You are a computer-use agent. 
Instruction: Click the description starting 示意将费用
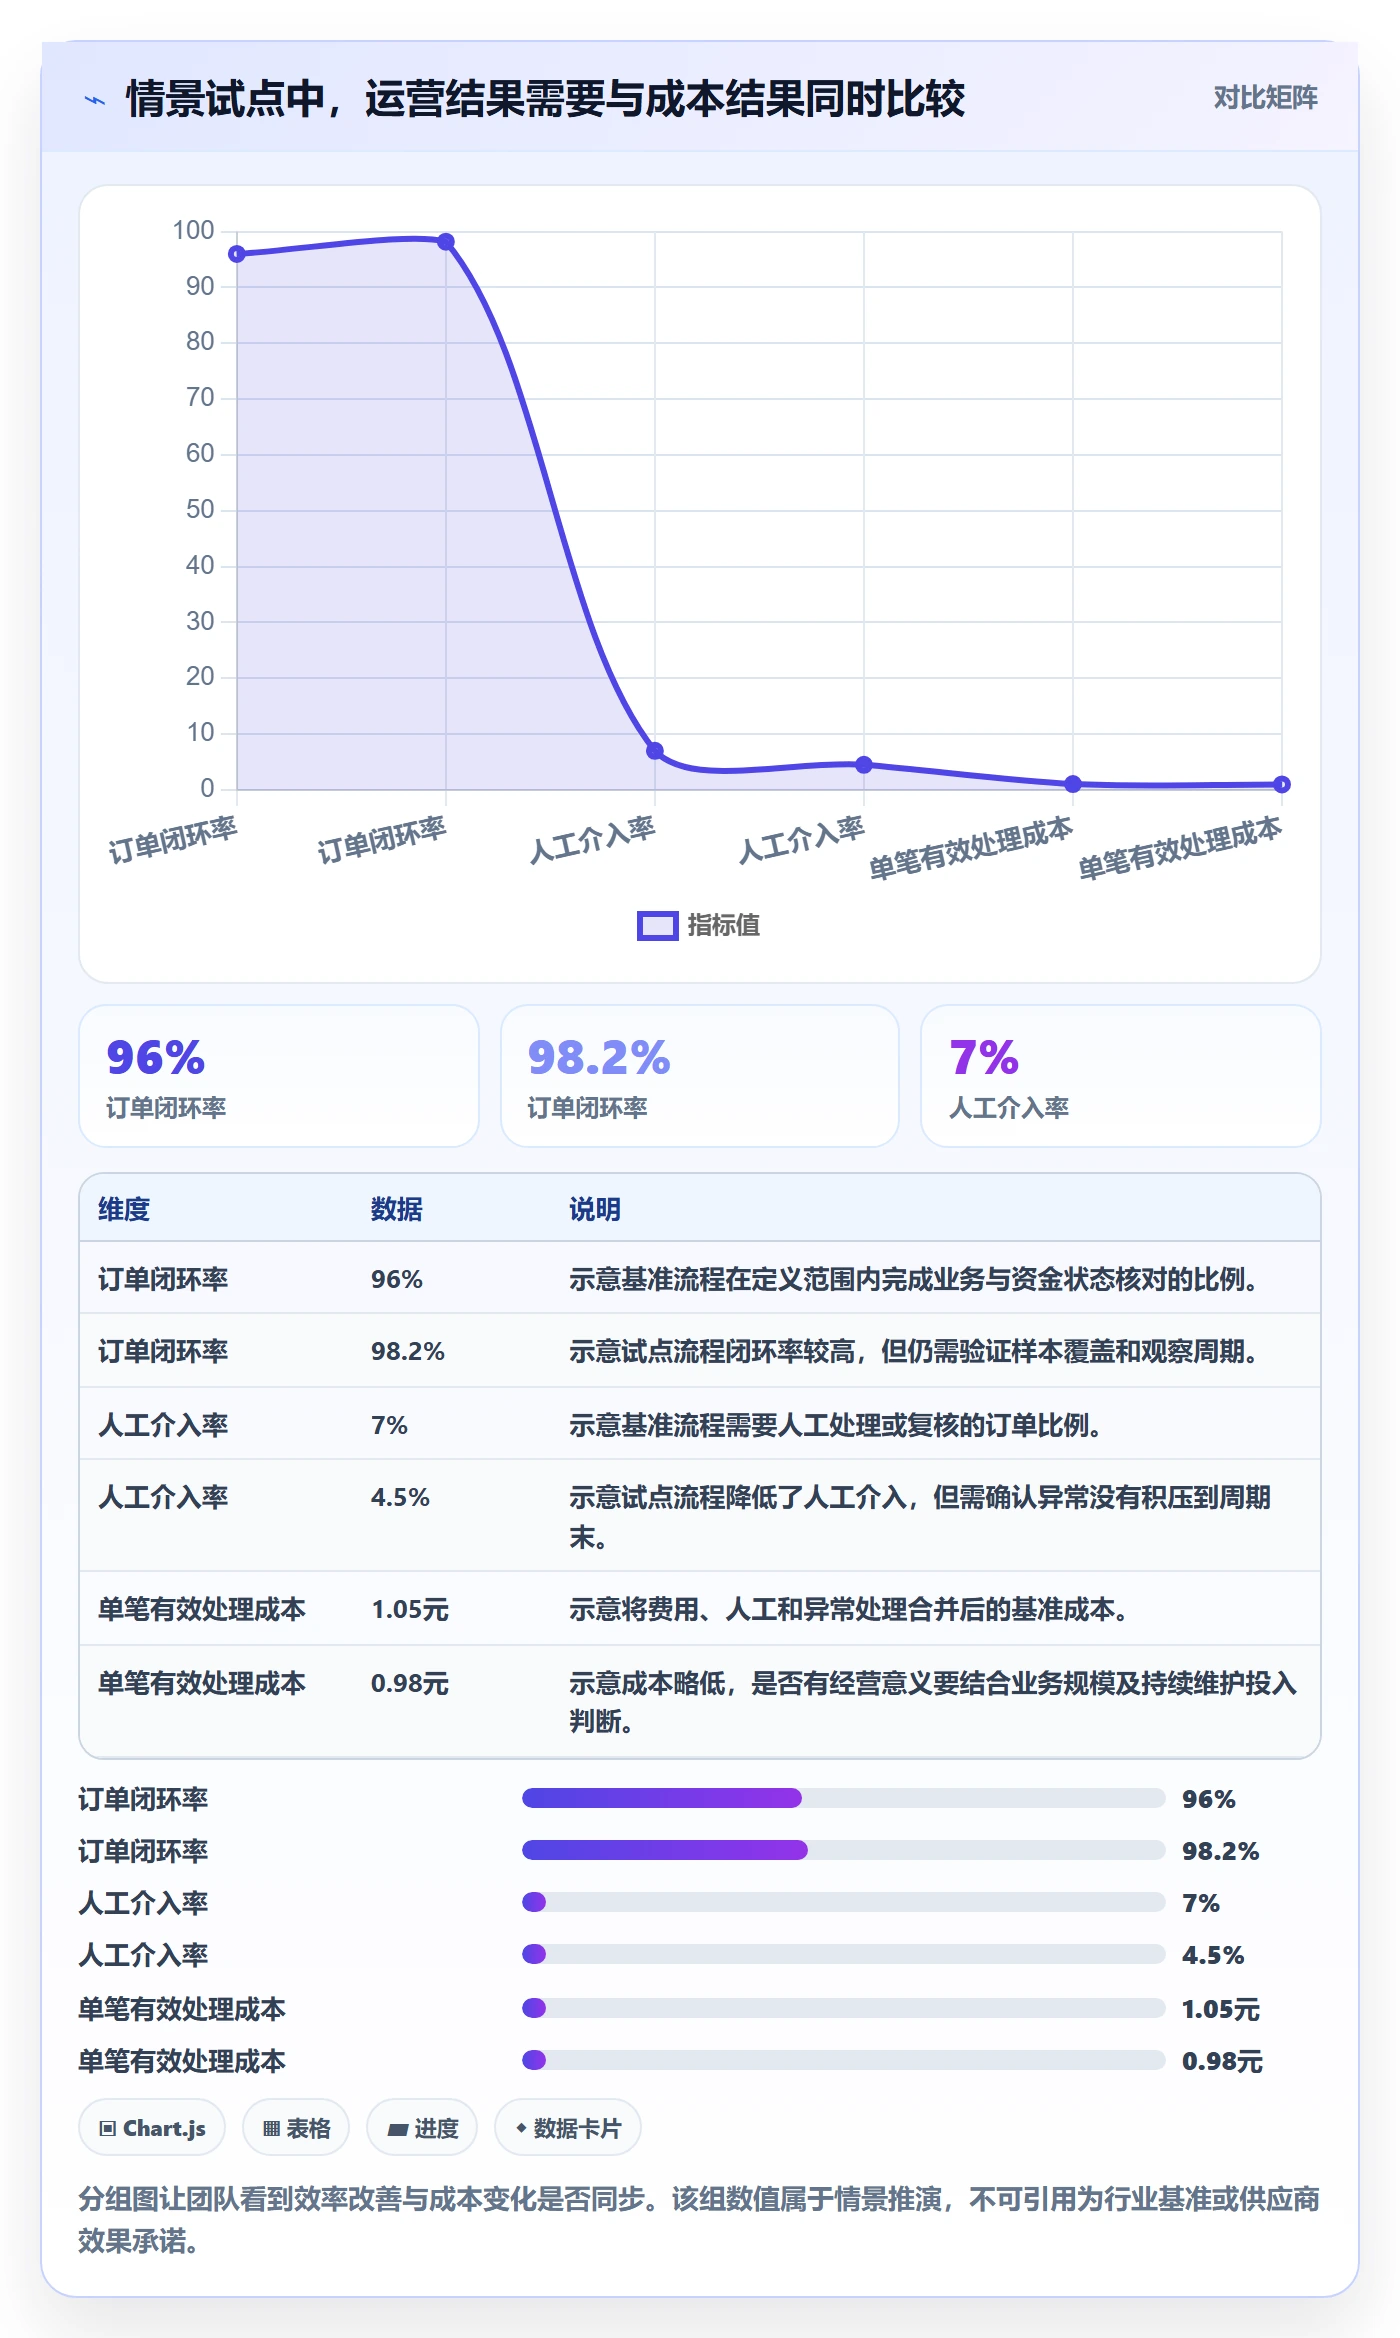848,1609
